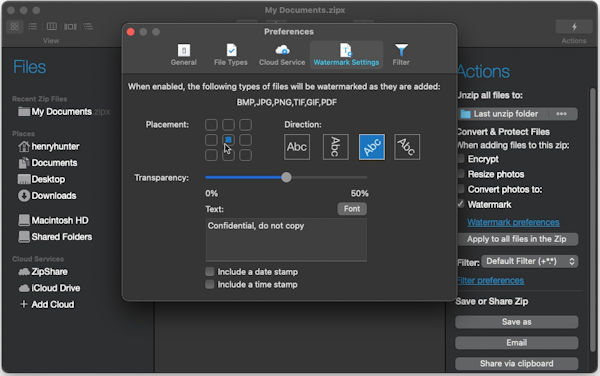This screenshot has height=376, width=600.
Task: Click the Actions panel scrollbar
Action: pyautogui.click(x=592, y=220)
